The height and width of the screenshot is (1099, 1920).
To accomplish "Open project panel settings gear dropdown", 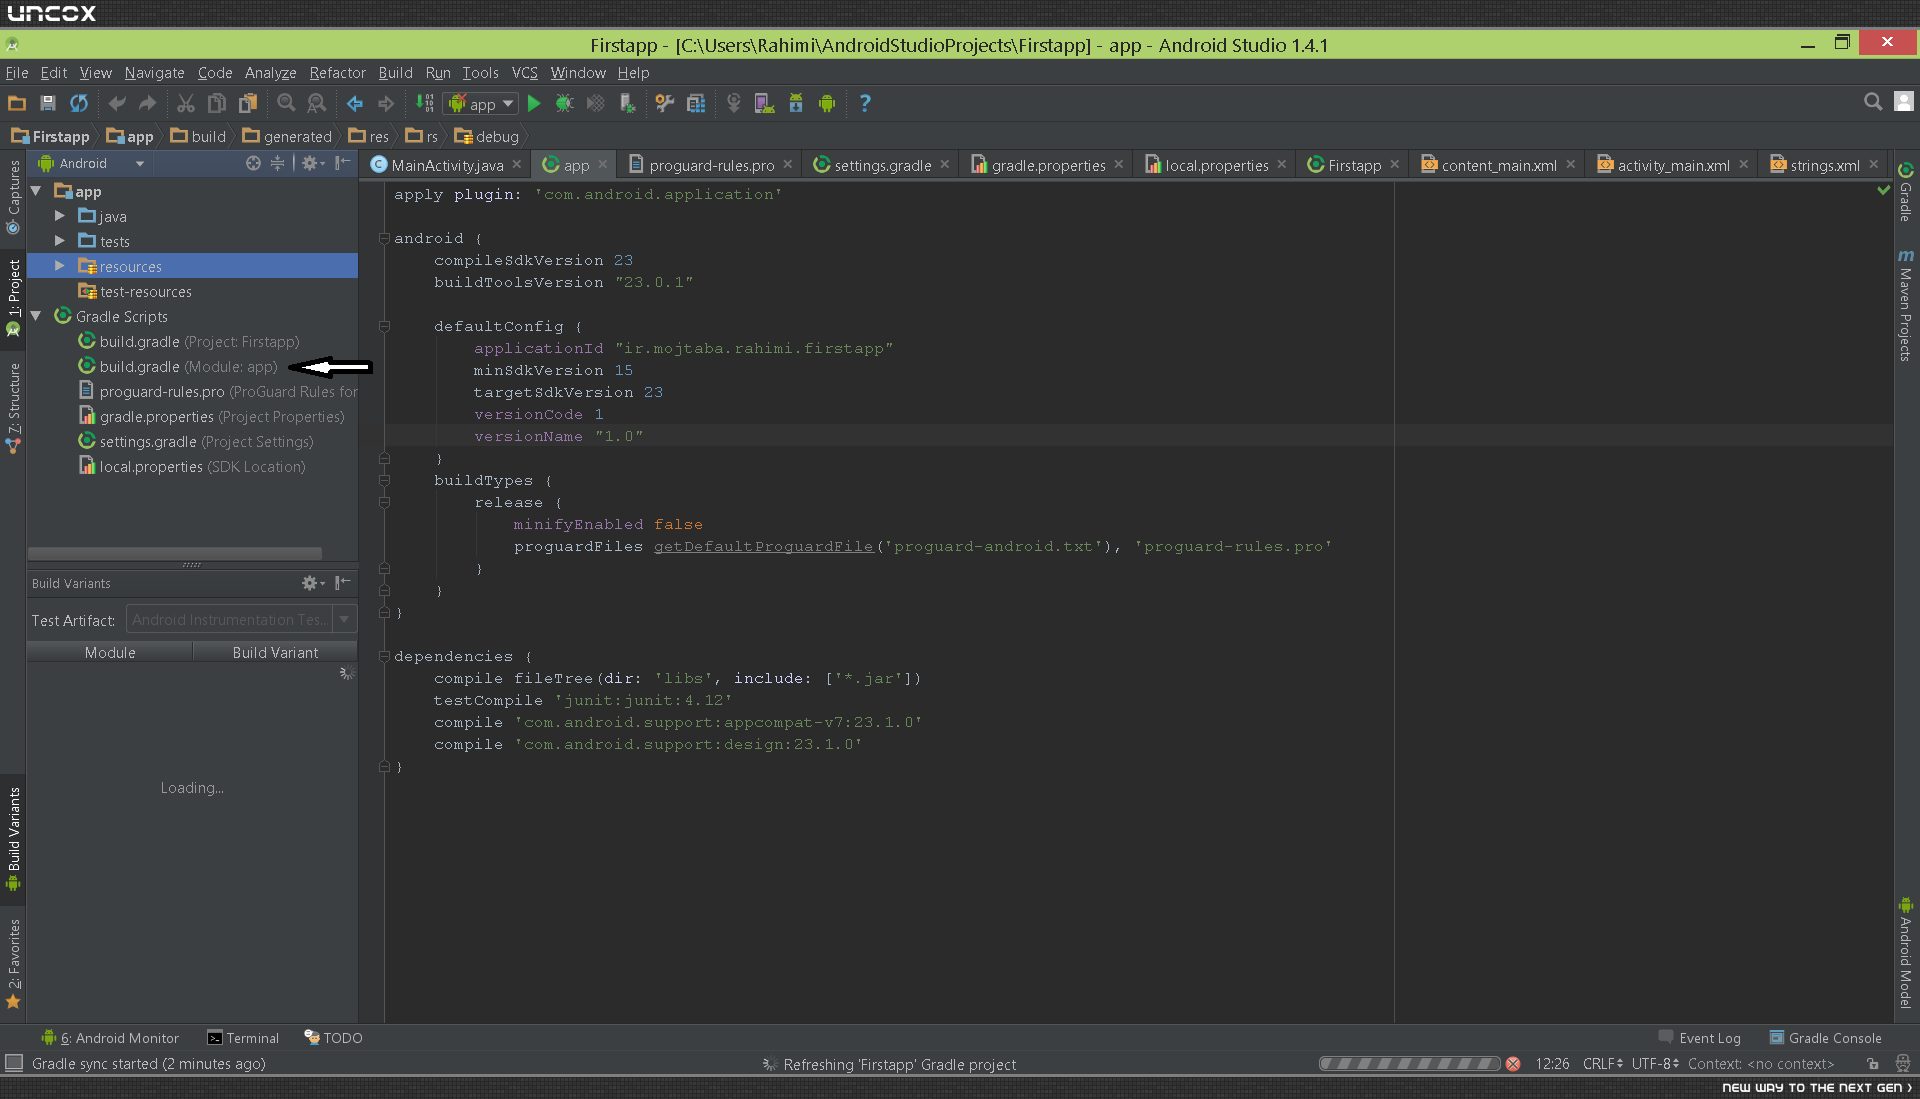I will tap(313, 163).
